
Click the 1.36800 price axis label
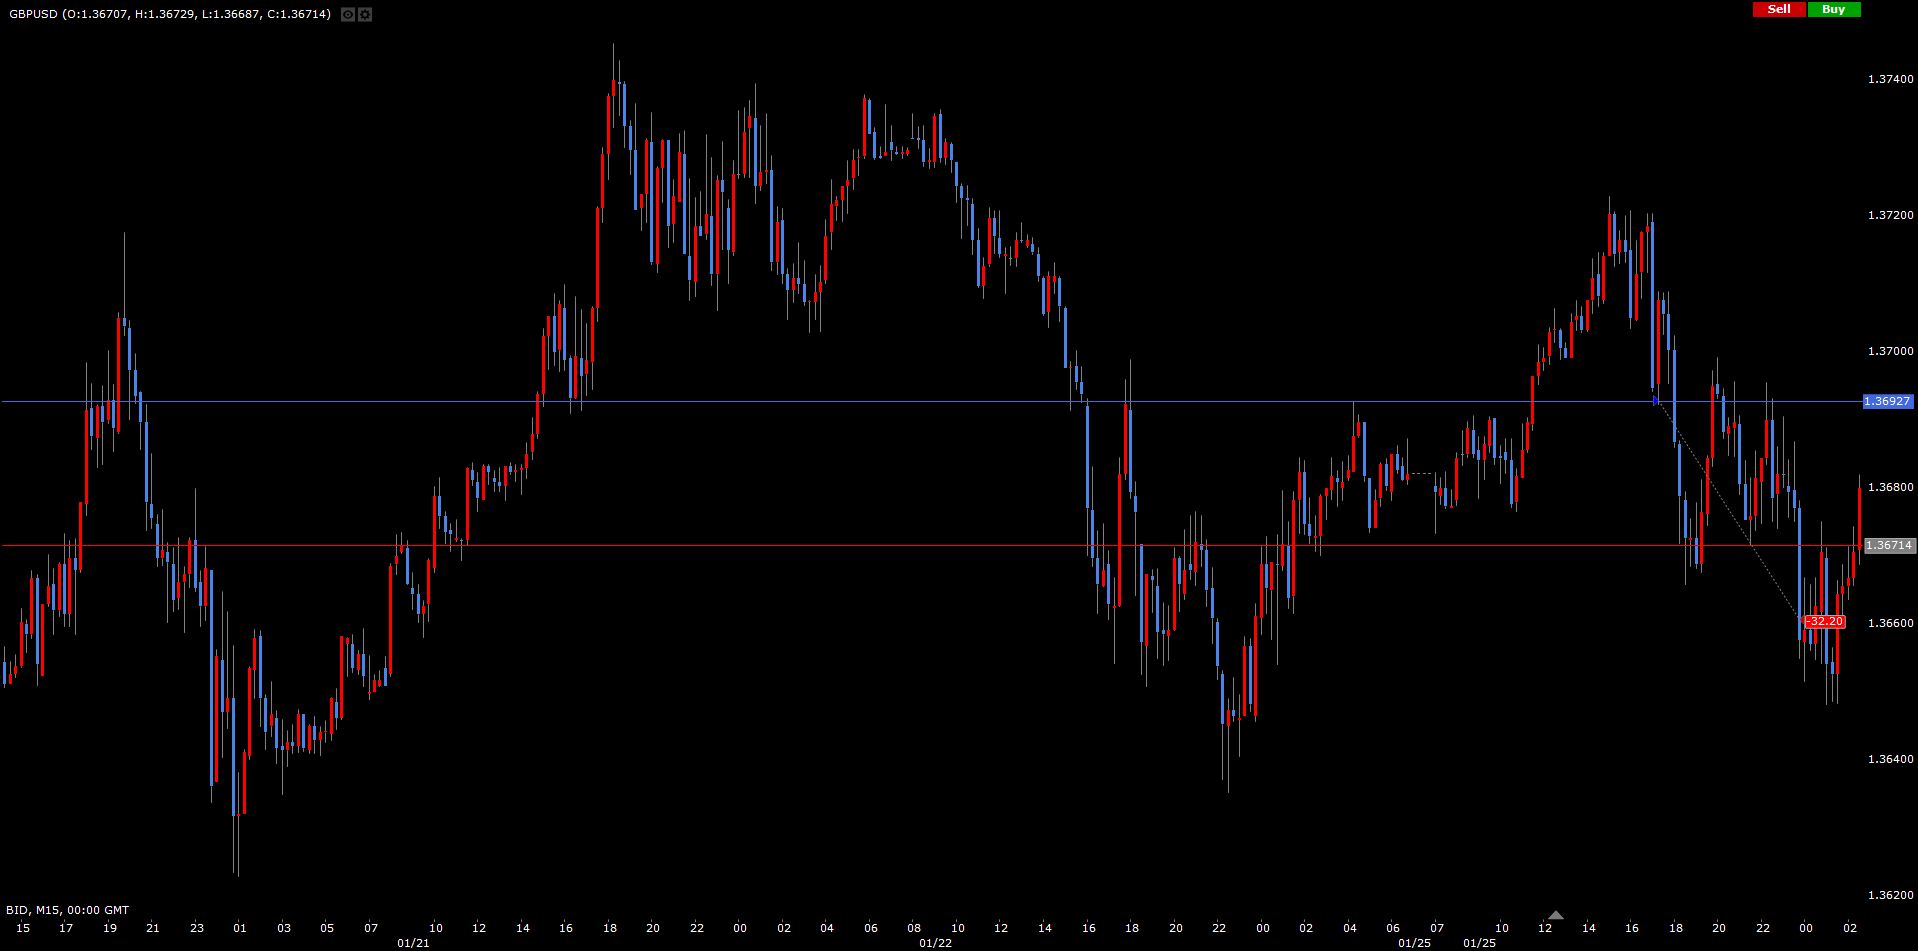tap(1890, 487)
